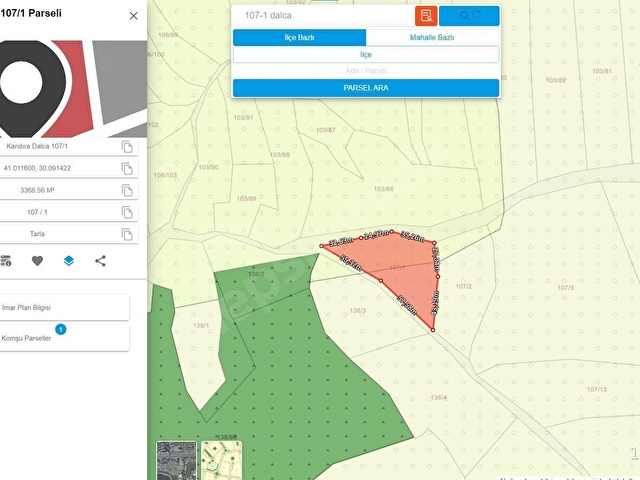Open İmar Plan Bilgisi section
Screen dimensions: 640x480
(x=64, y=307)
